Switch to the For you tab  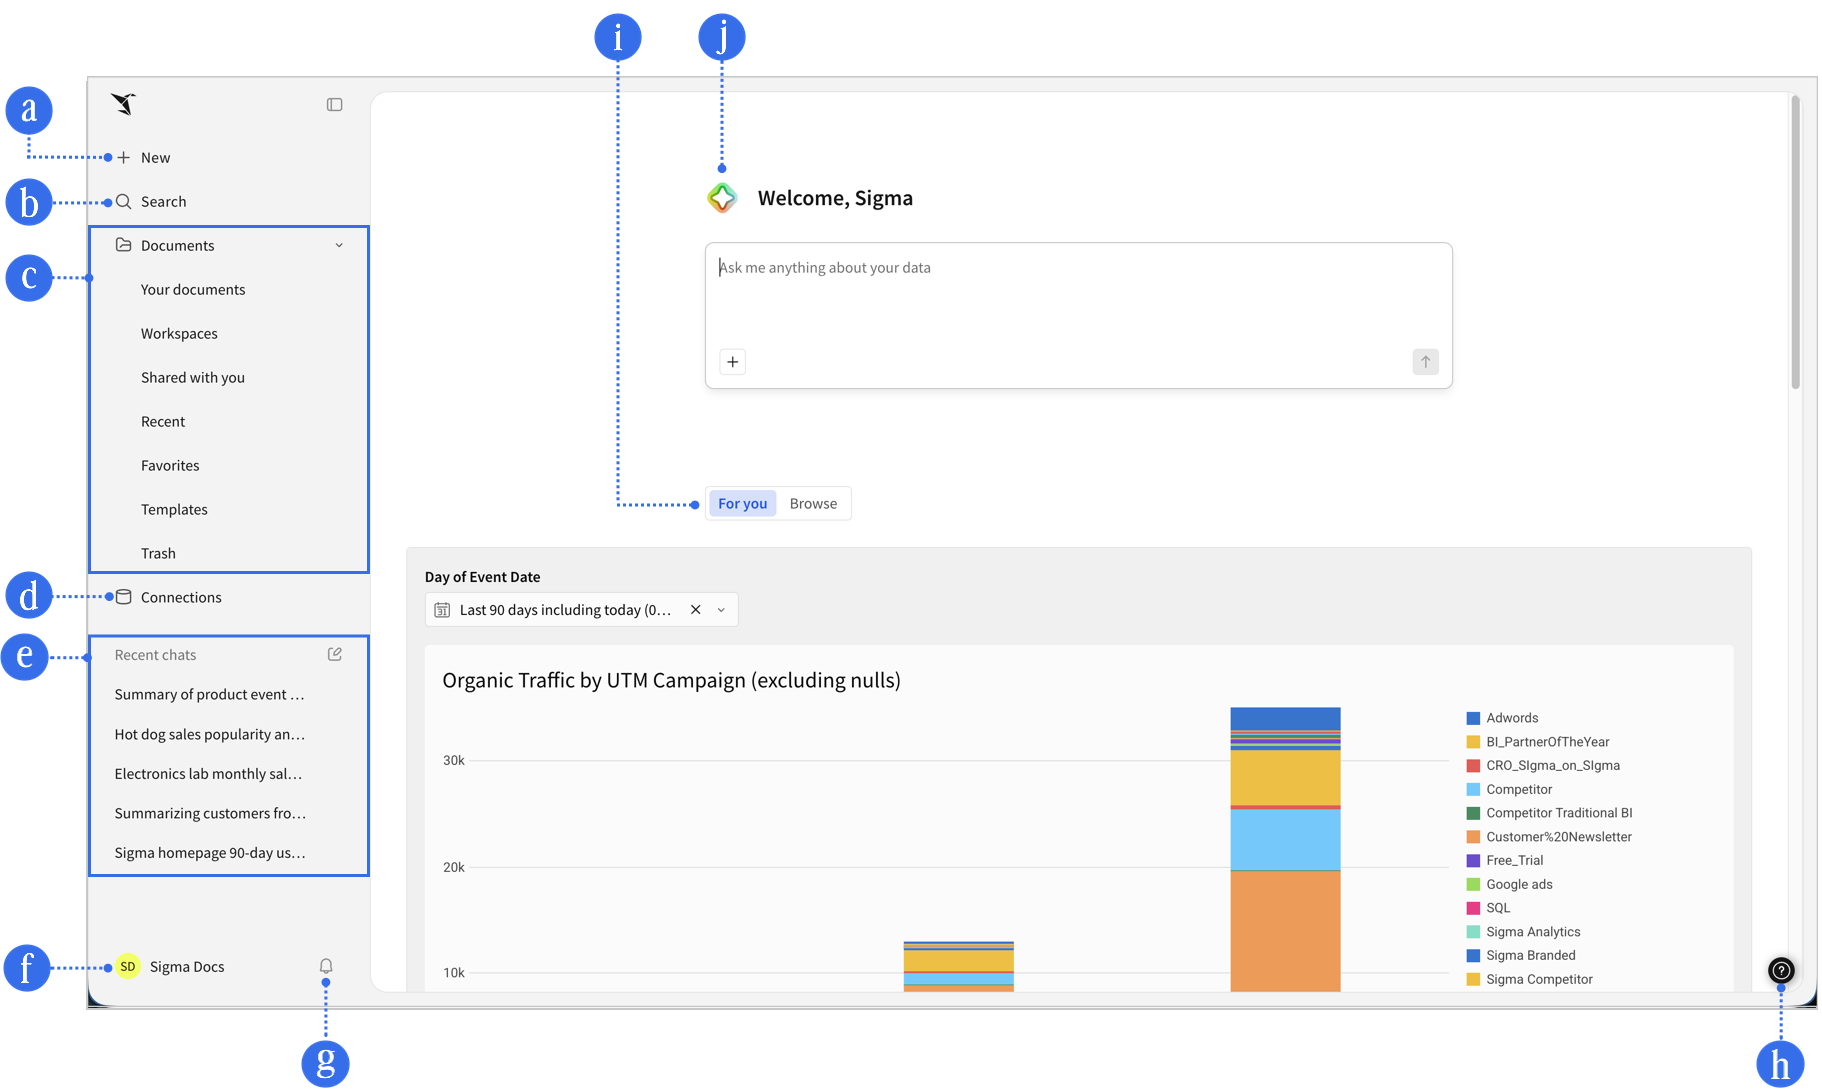[x=743, y=504]
